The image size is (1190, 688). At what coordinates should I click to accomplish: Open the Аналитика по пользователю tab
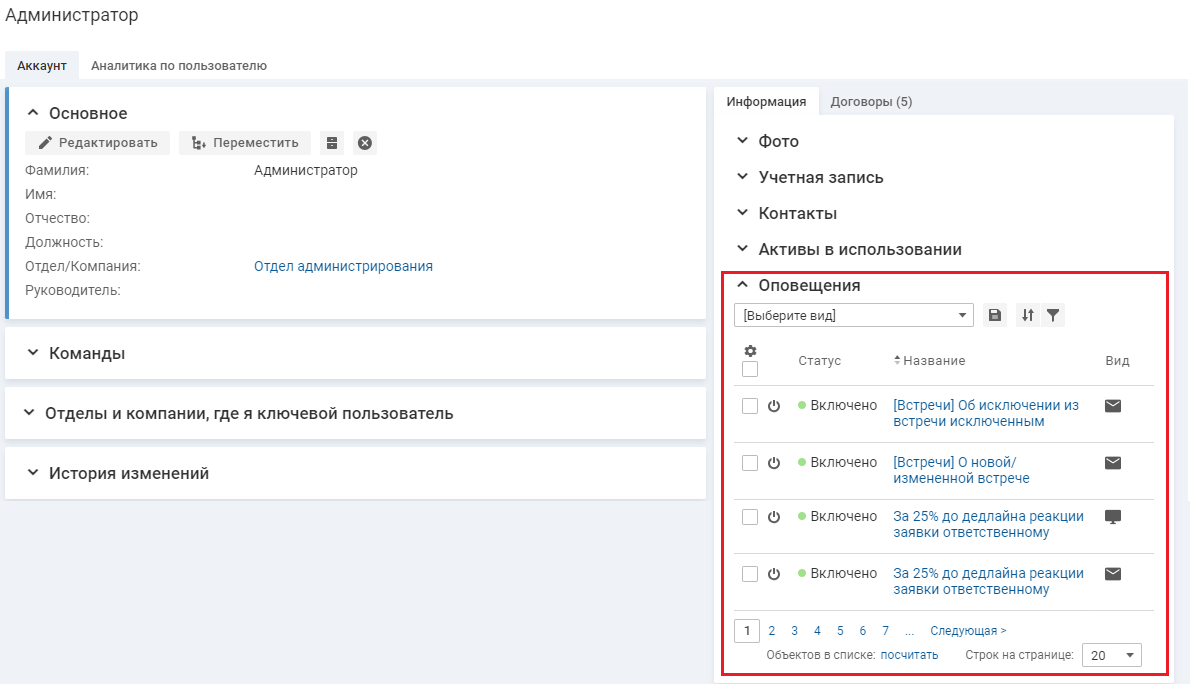coord(178,66)
